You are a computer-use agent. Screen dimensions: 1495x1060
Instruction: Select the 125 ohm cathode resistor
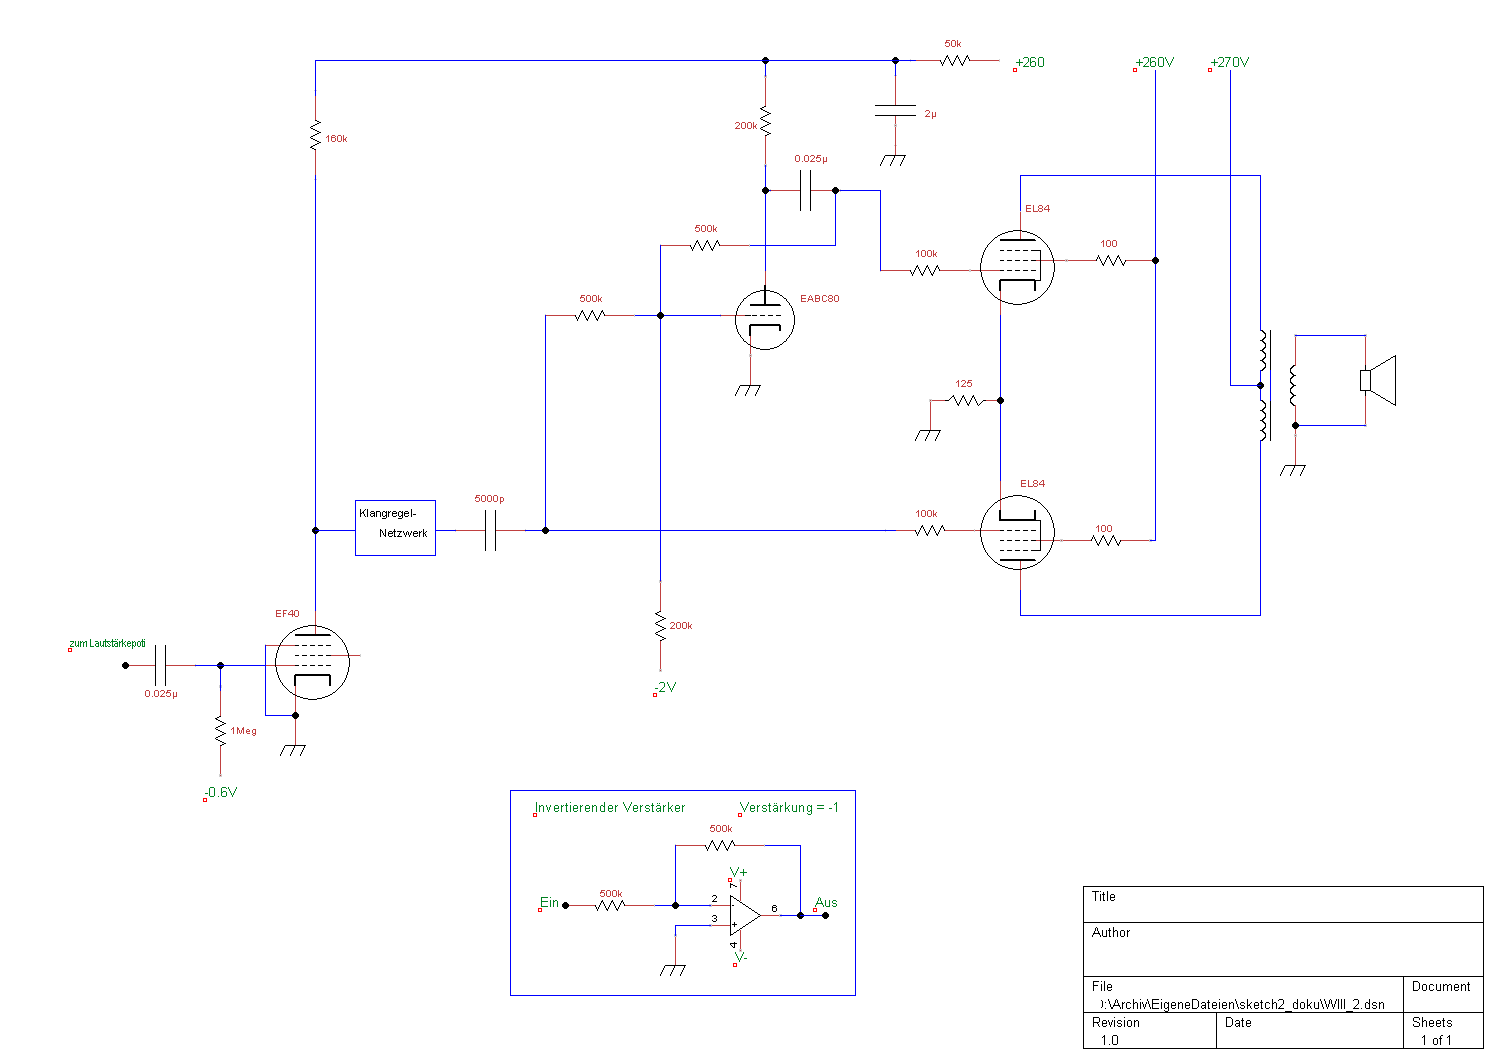tap(965, 400)
